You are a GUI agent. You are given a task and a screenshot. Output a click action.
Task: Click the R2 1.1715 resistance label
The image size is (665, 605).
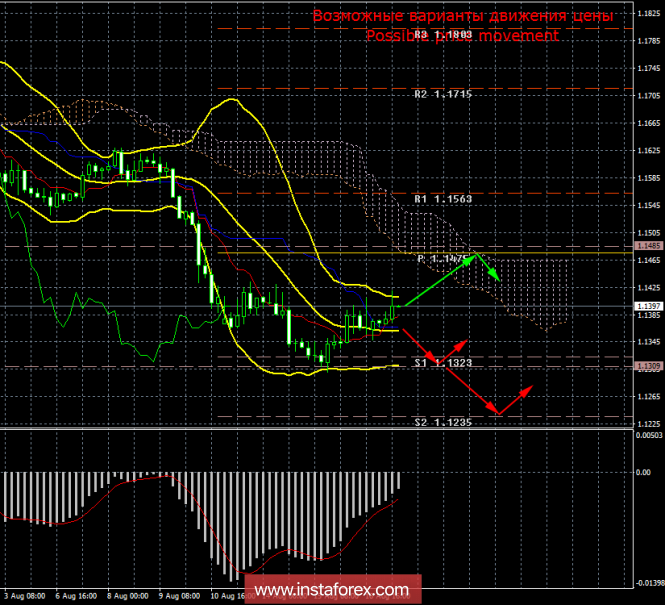click(442, 93)
